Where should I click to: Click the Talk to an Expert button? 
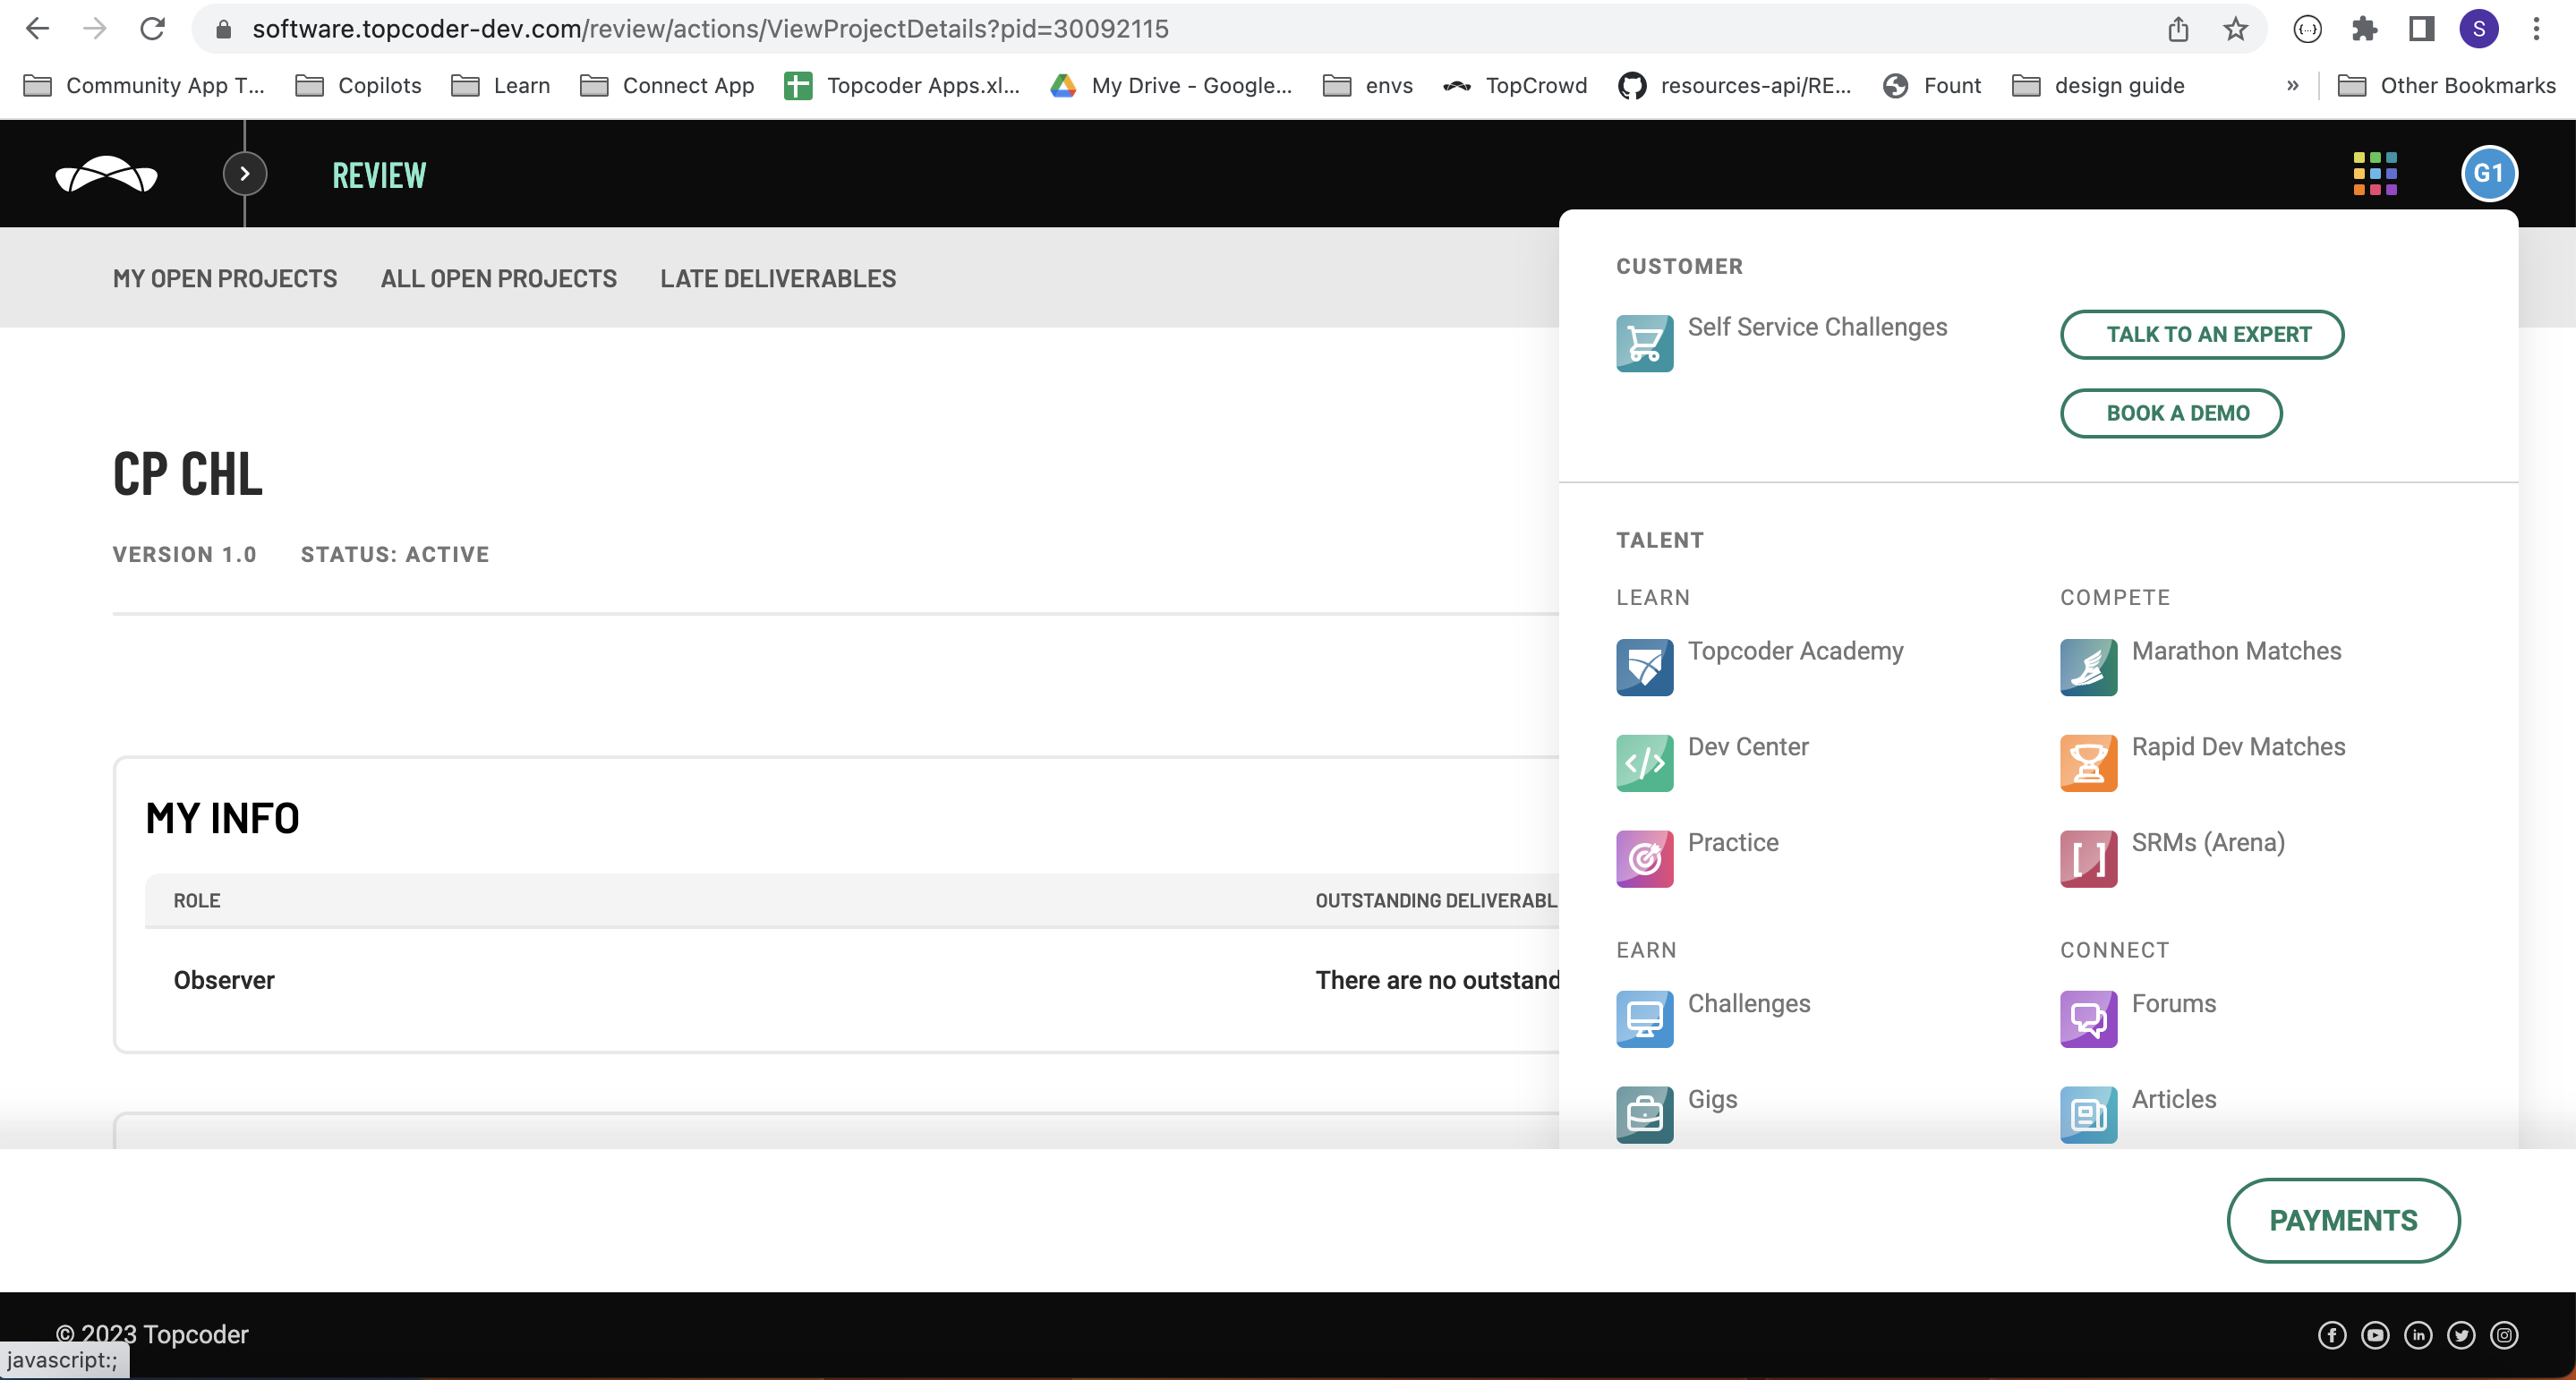coord(2202,334)
